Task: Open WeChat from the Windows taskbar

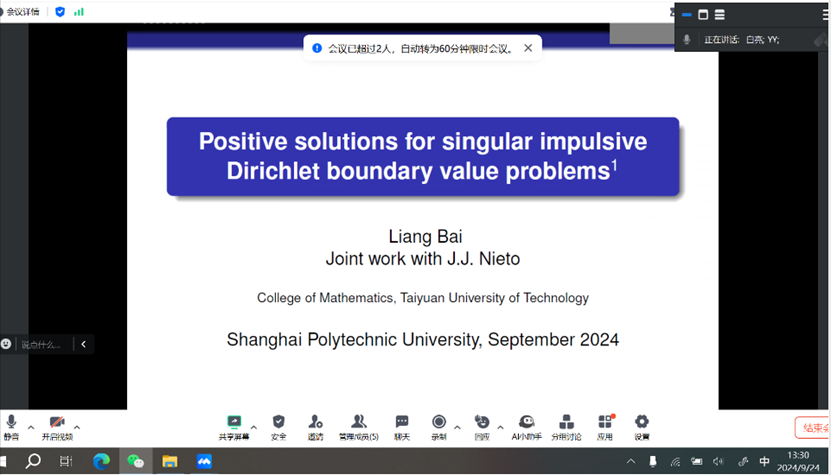Action: pyautogui.click(x=135, y=461)
